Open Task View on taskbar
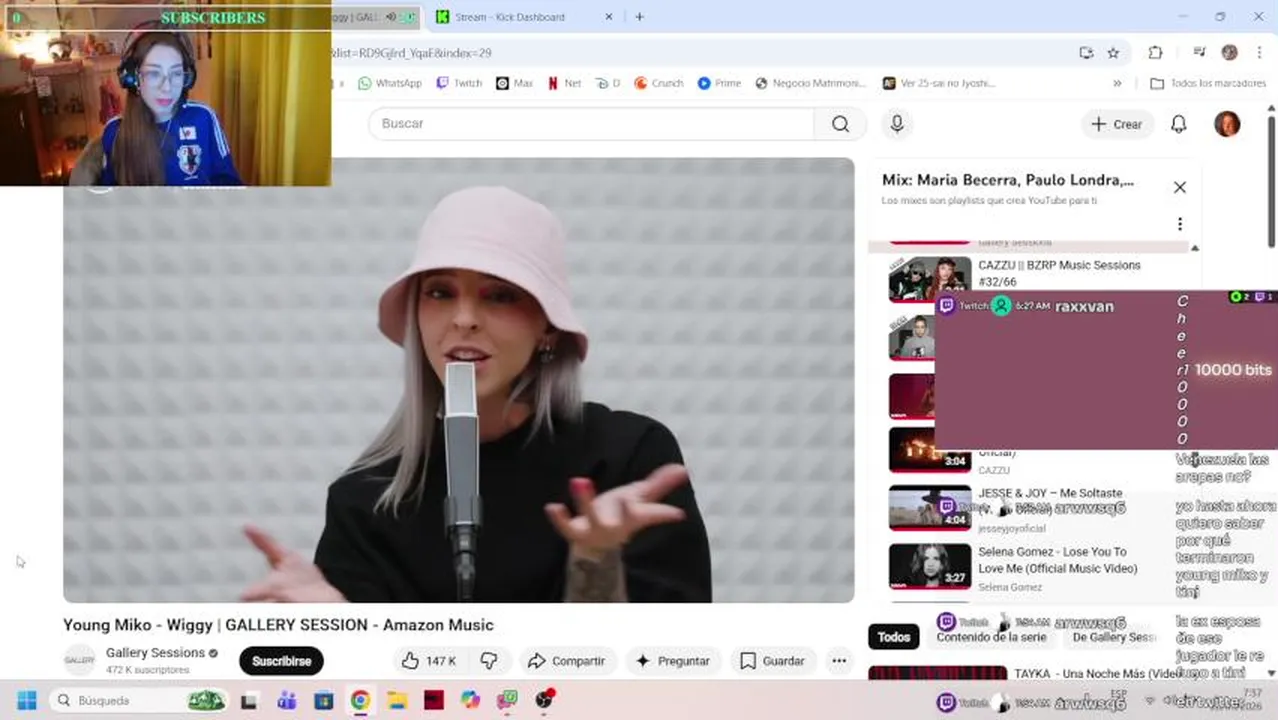 (249, 700)
